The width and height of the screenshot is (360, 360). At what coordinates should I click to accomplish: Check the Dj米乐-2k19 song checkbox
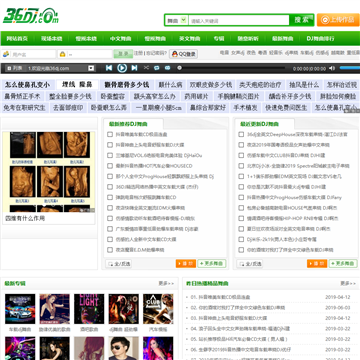tap(241, 239)
